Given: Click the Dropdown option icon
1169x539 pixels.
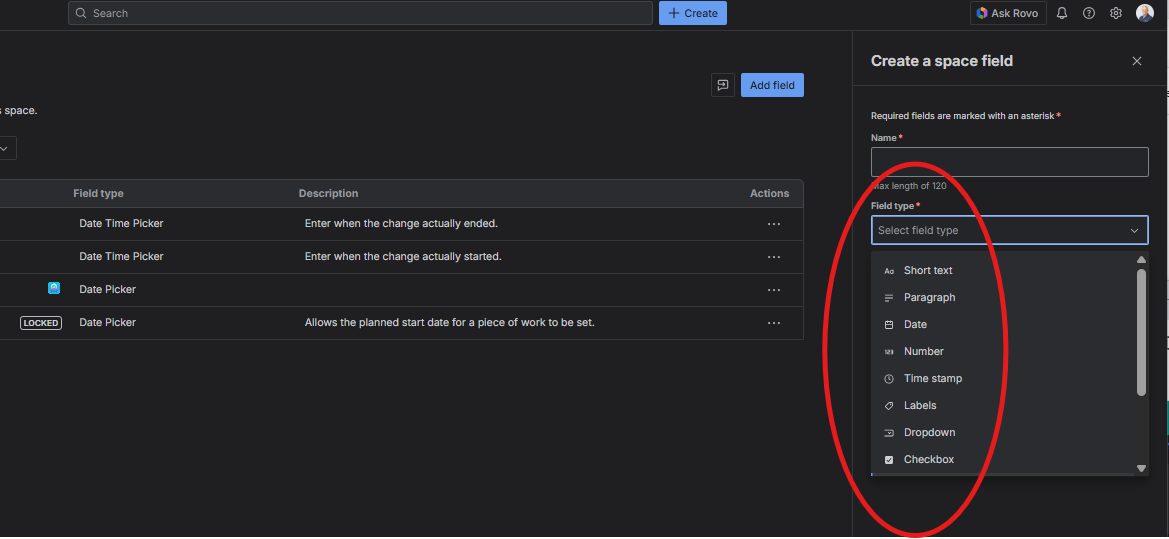Looking at the screenshot, I should (x=889, y=432).
